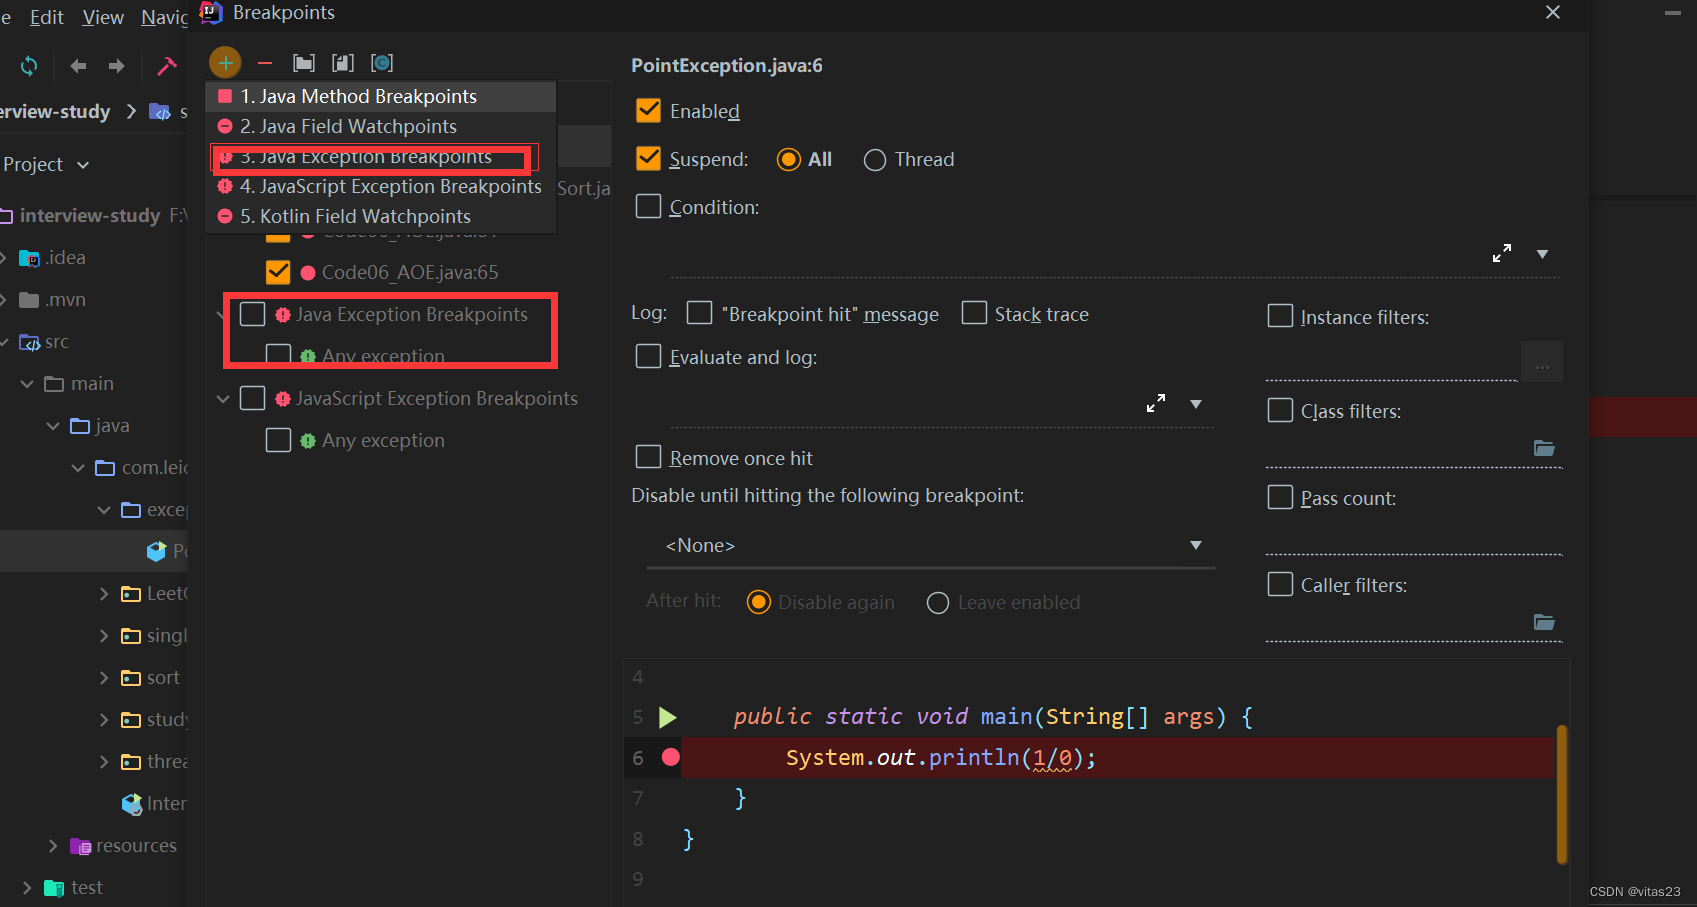Click the Add breakpoint plus icon
This screenshot has width=1697, height=907.
[x=225, y=63]
